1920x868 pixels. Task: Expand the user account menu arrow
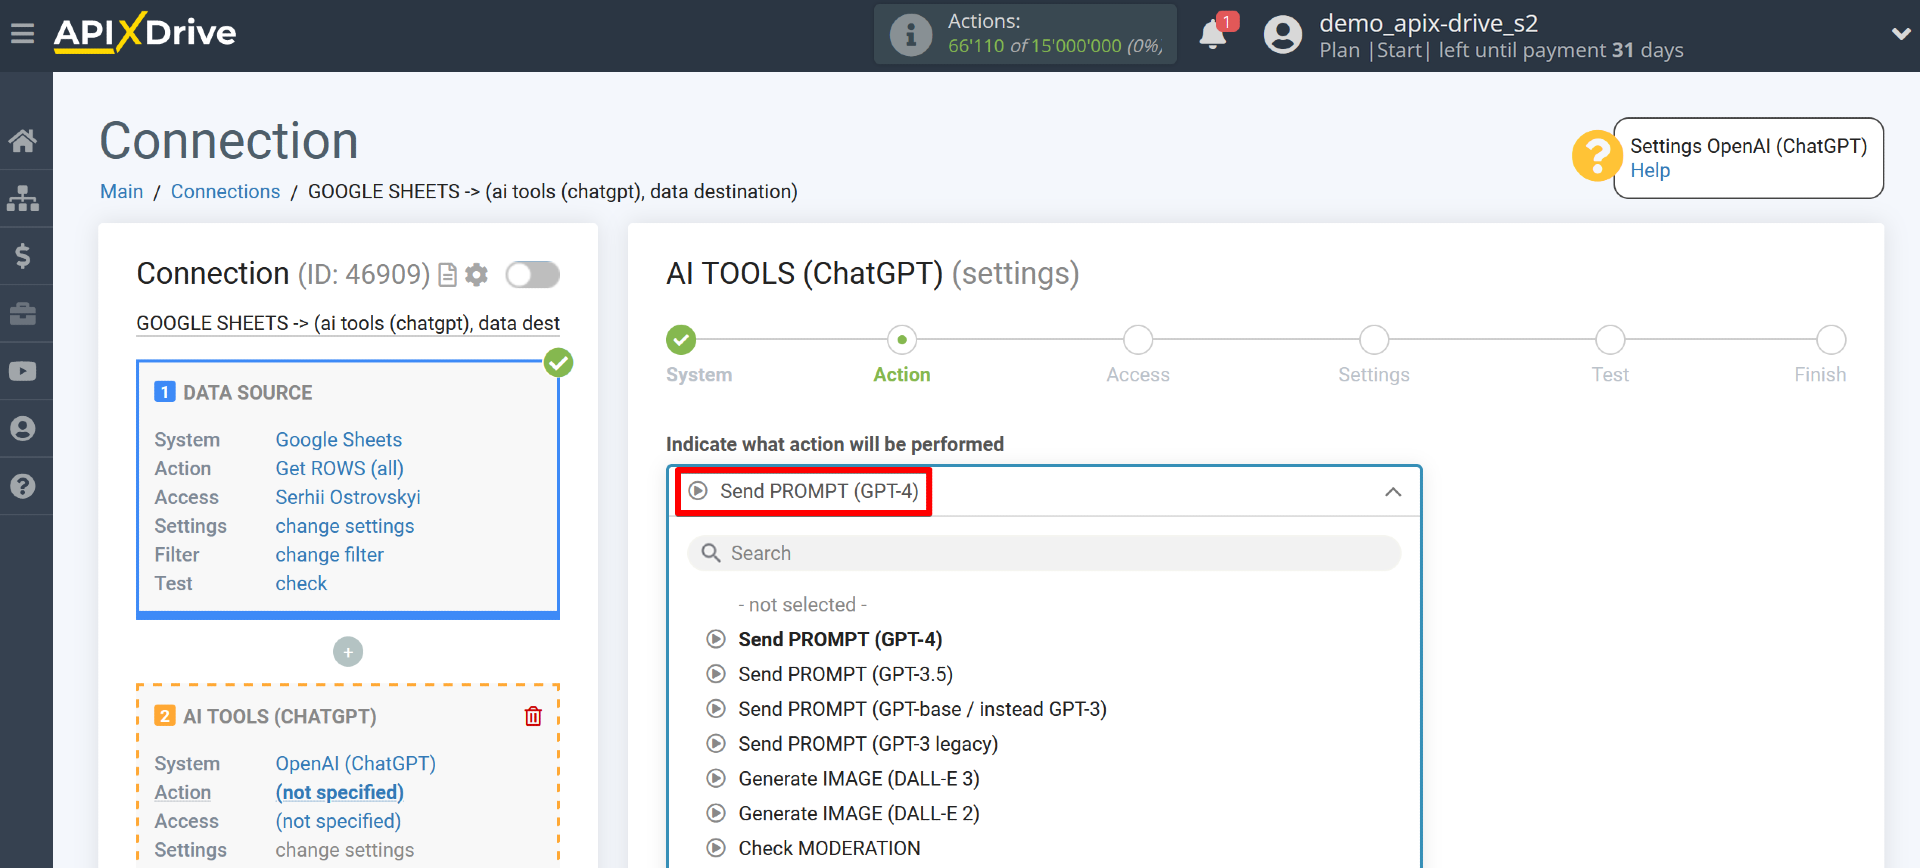point(1900,34)
